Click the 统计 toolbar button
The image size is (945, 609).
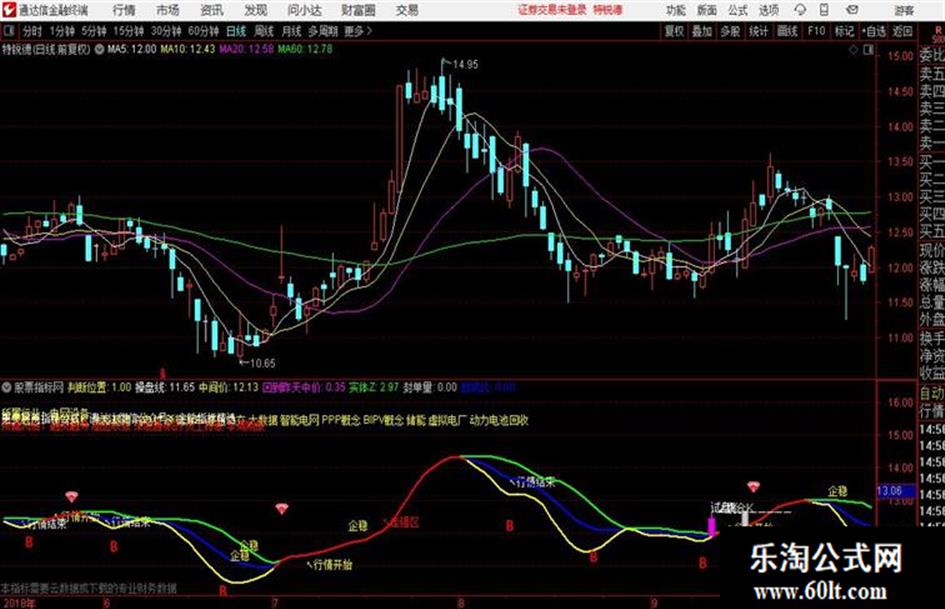[x=759, y=31]
